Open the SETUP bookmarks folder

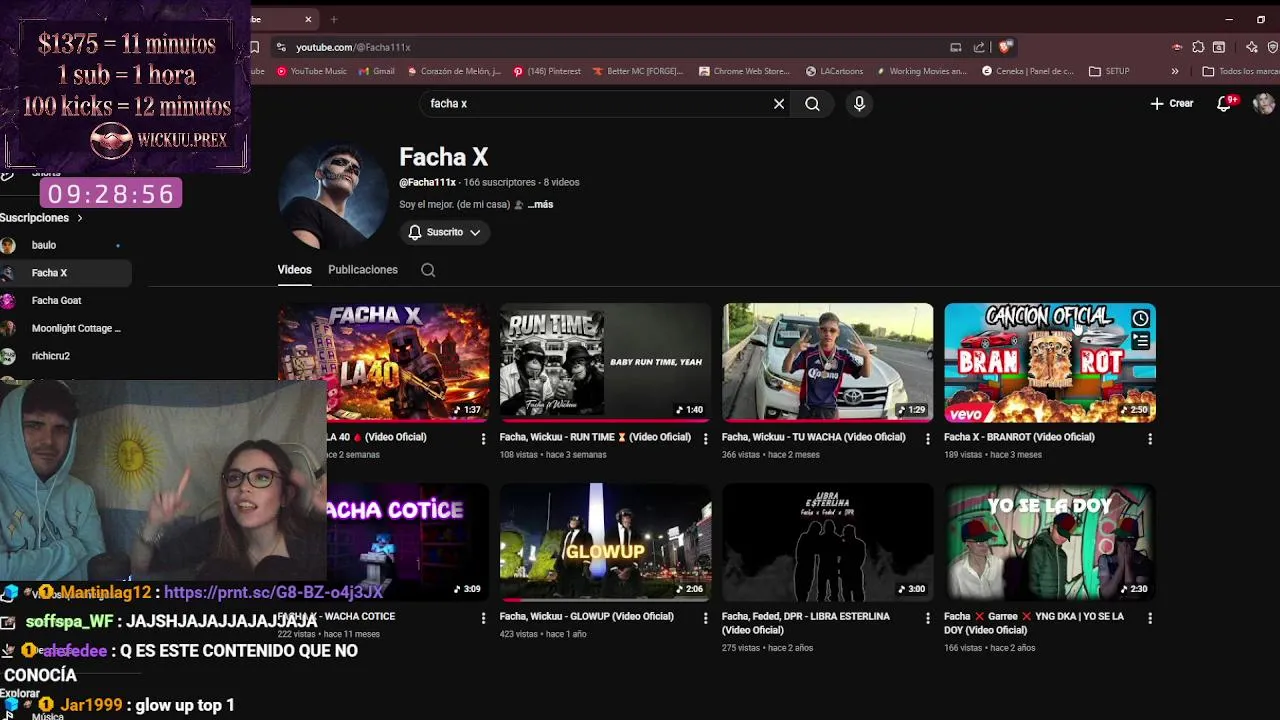pyautogui.click(x=1109, y=71)
